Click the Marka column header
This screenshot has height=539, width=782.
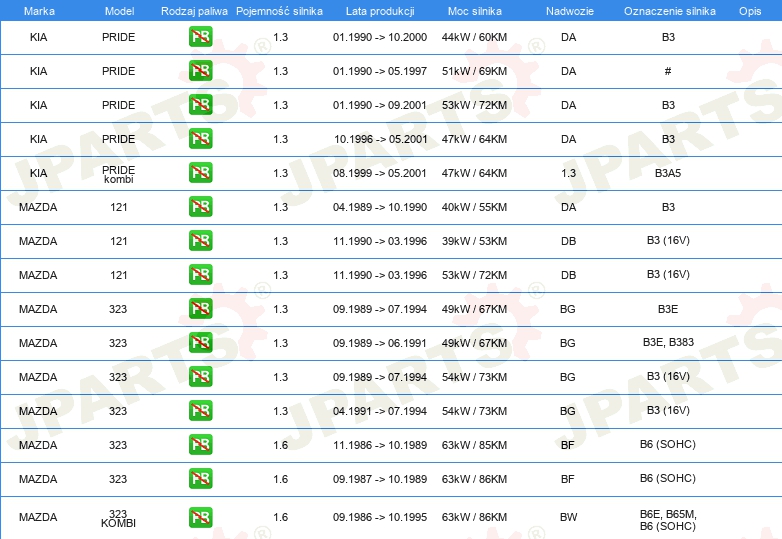pos(39,11)
